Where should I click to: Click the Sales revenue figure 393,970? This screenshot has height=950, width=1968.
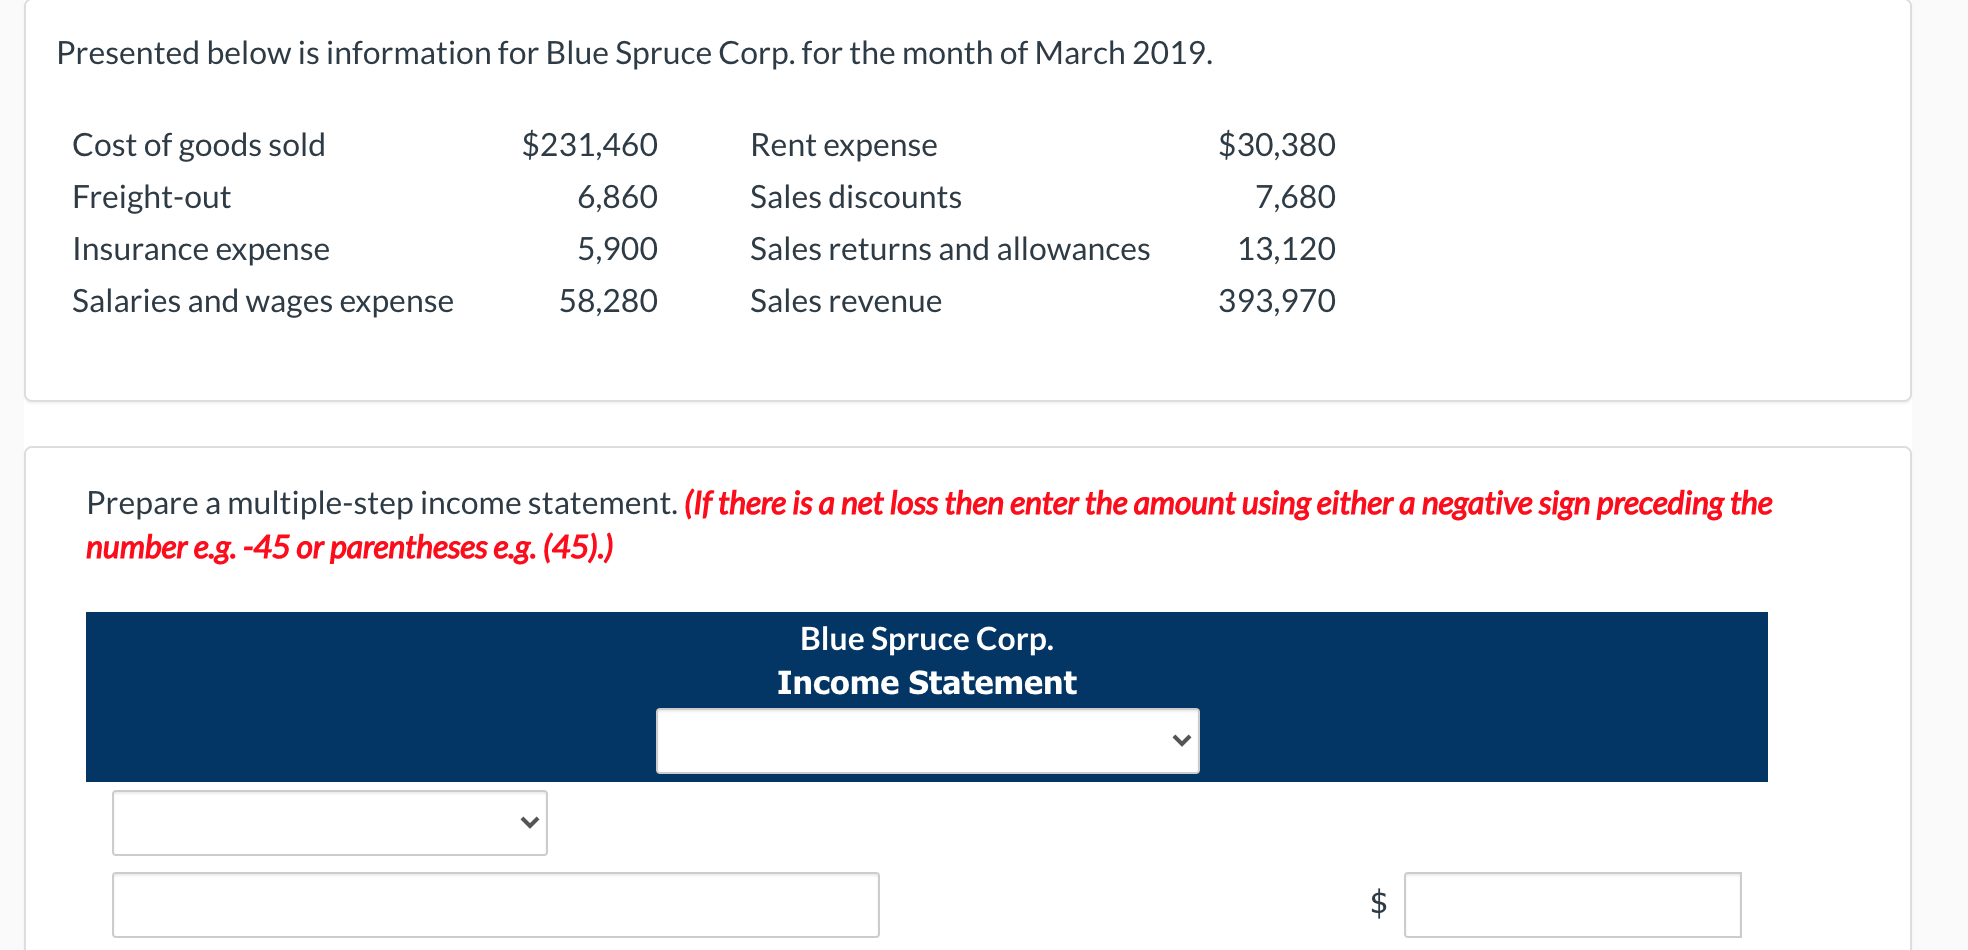pyautogui.click(x=1277, y=300)
